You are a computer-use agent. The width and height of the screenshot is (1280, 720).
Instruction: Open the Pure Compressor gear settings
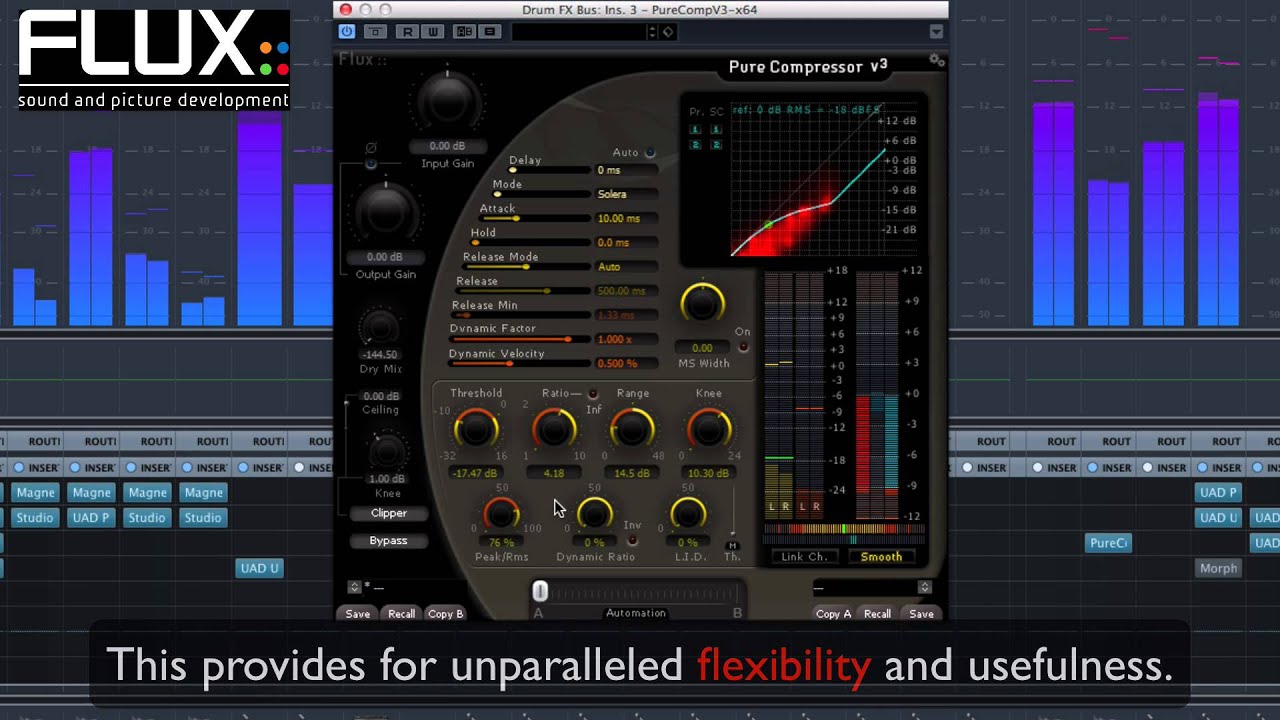[936, 60]
